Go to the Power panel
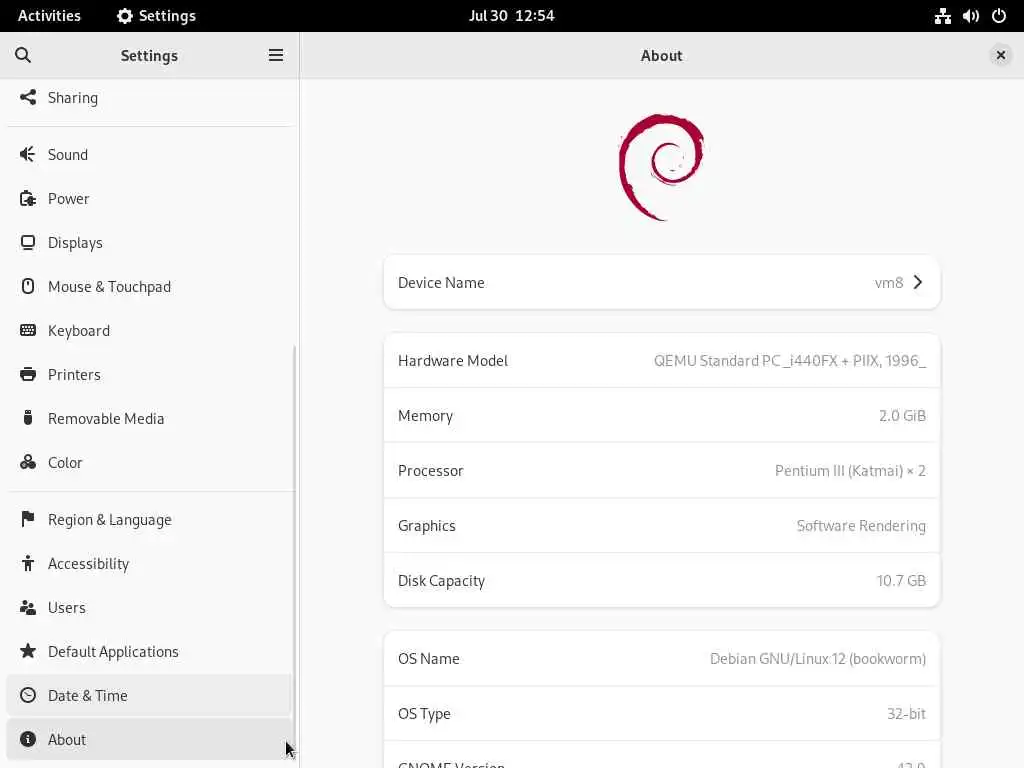Image resolution: width=1024 pixels, height=768 pixels. pyautogui.click(x=149, y=199)
